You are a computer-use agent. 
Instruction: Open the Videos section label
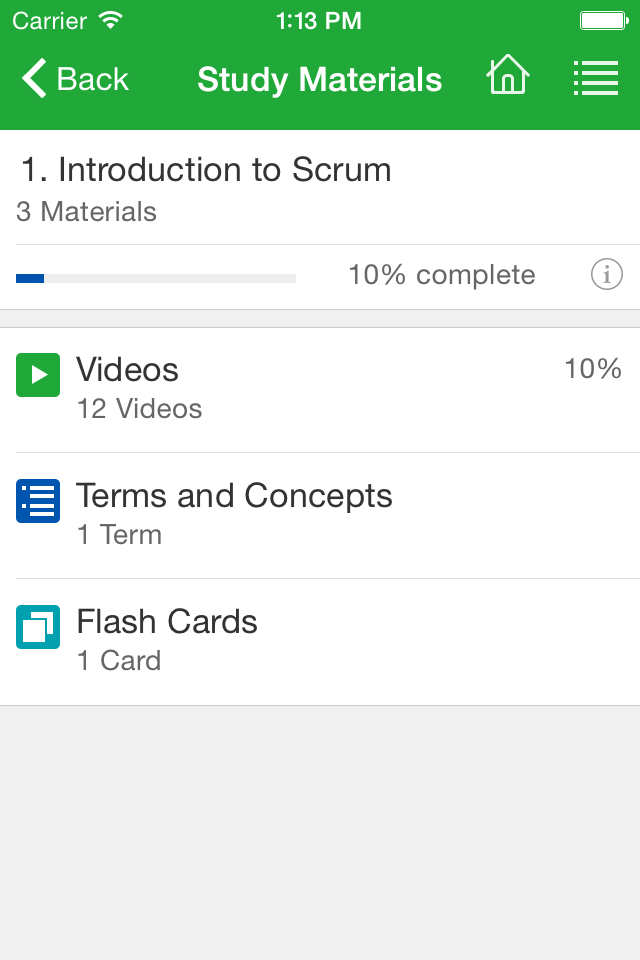coord(127,370)
